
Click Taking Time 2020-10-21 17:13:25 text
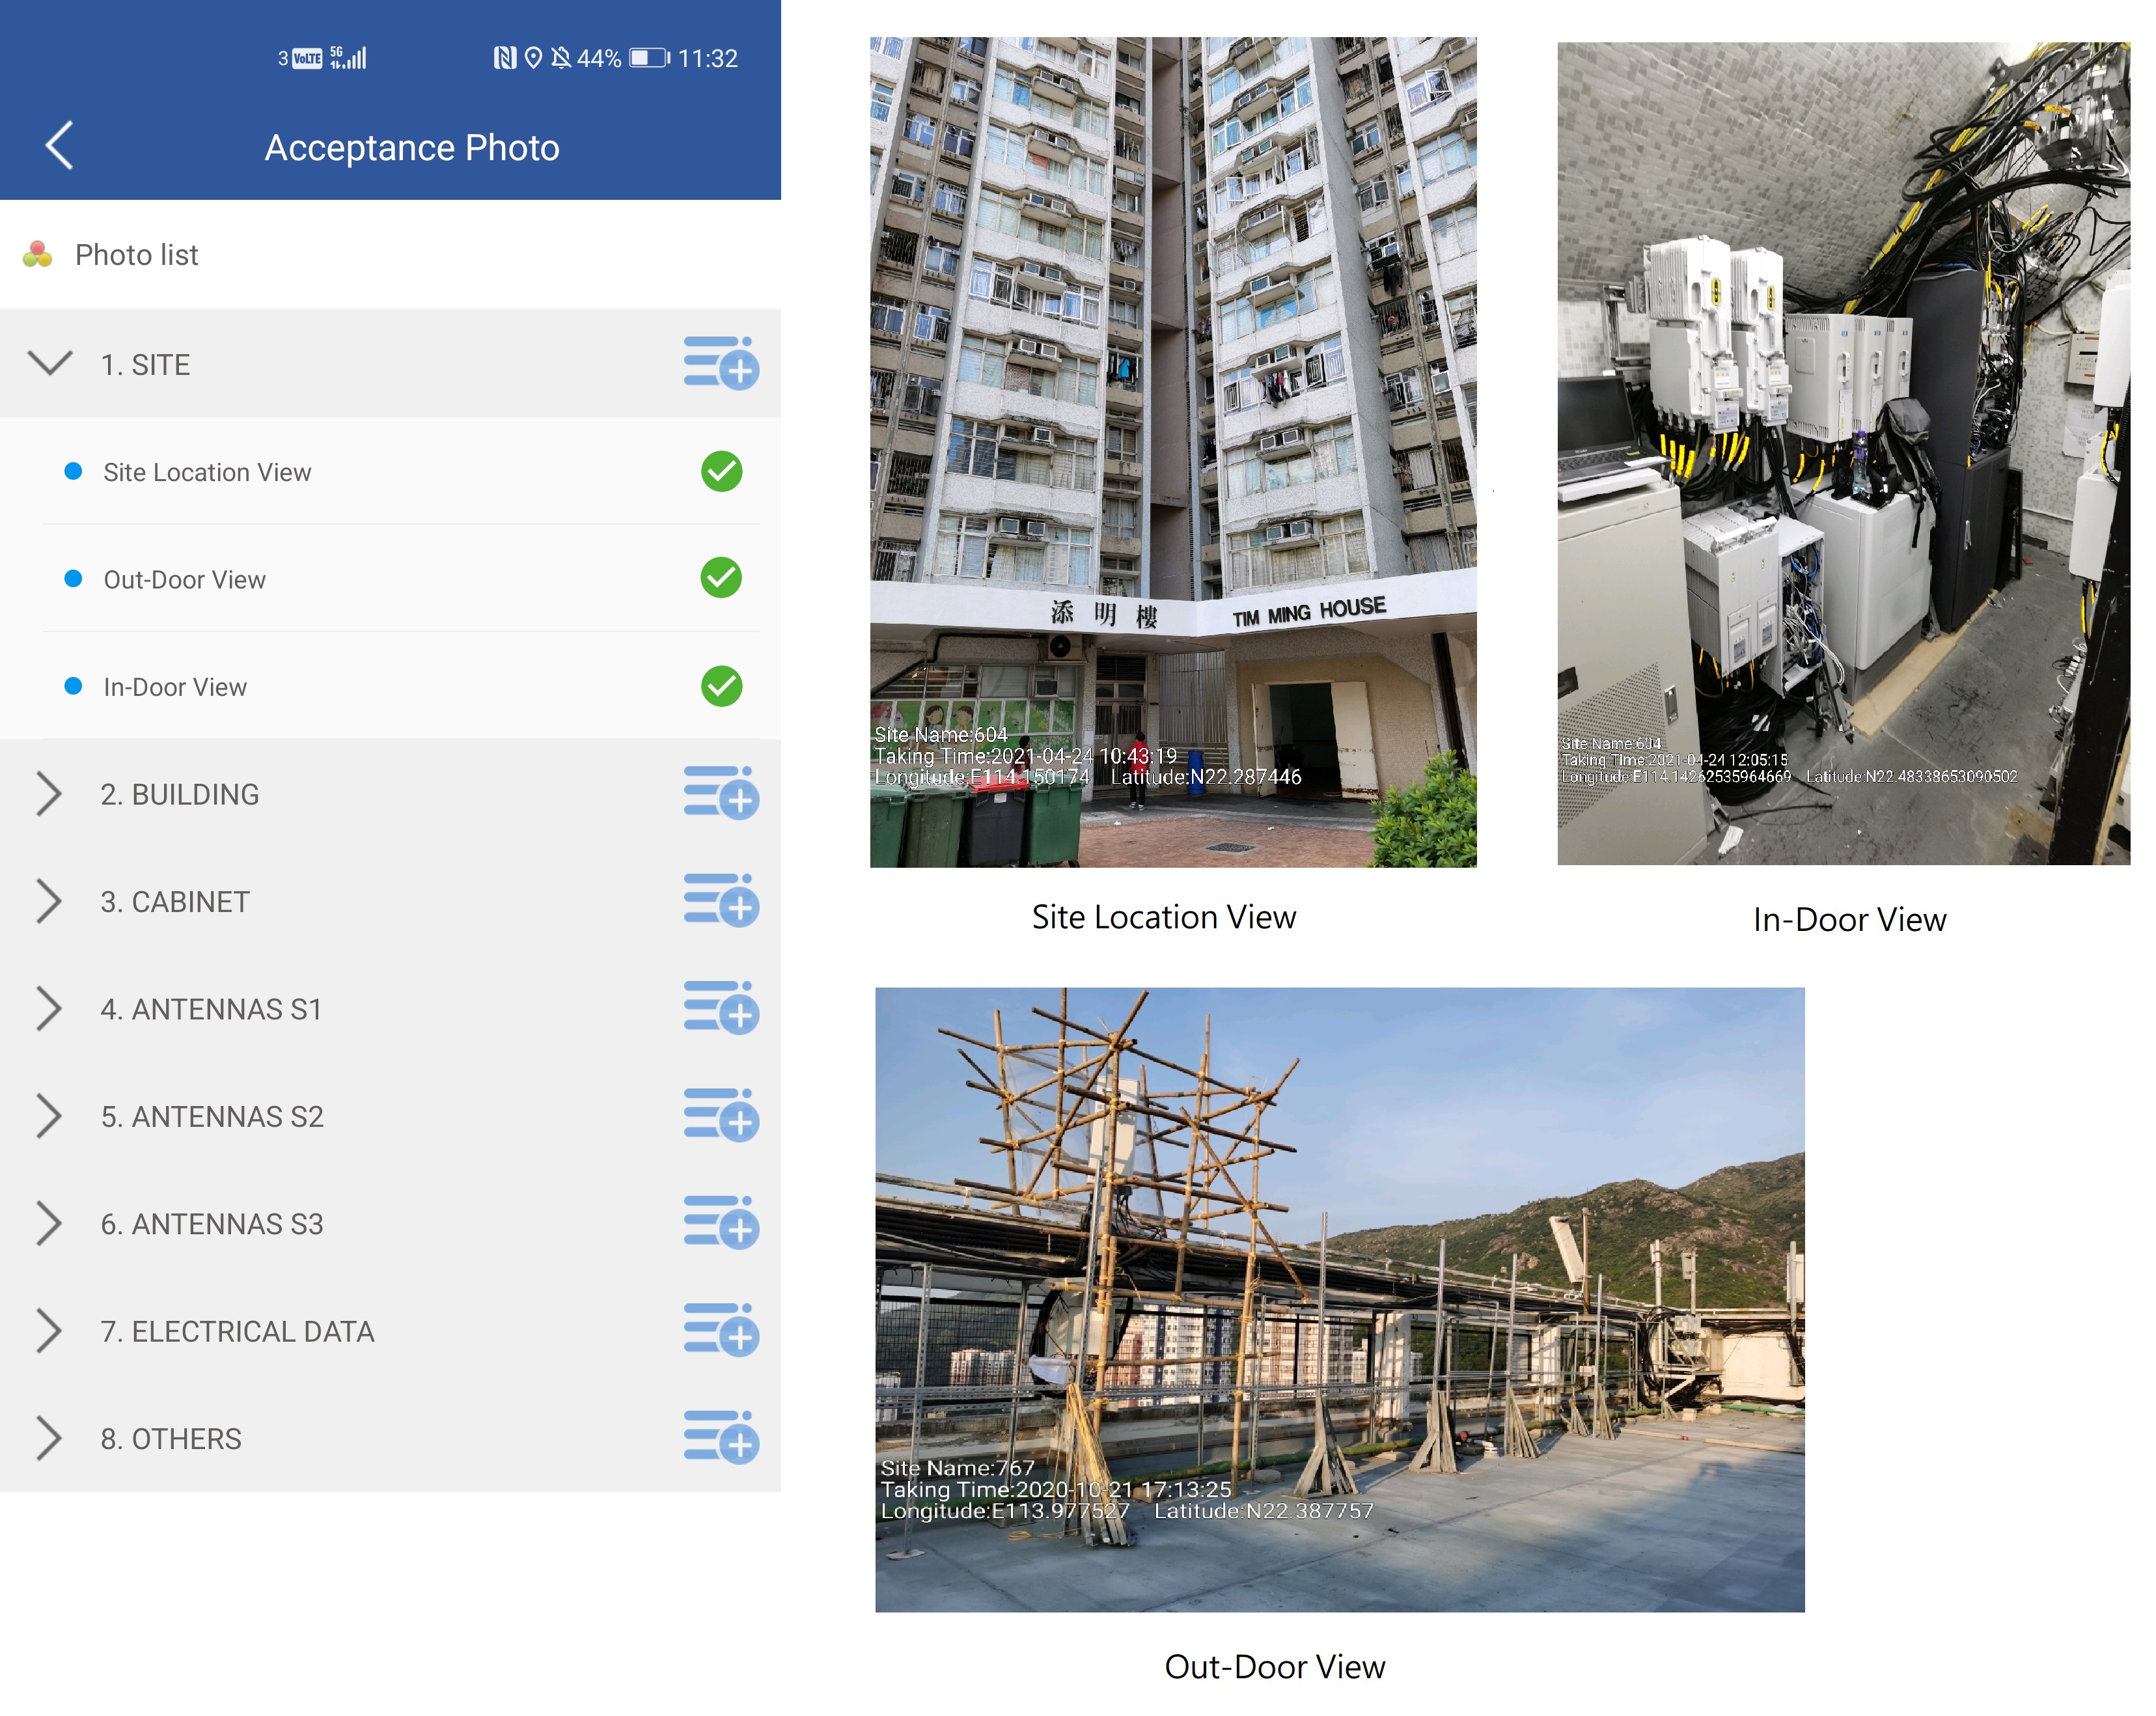(x=1056, y=1490)
